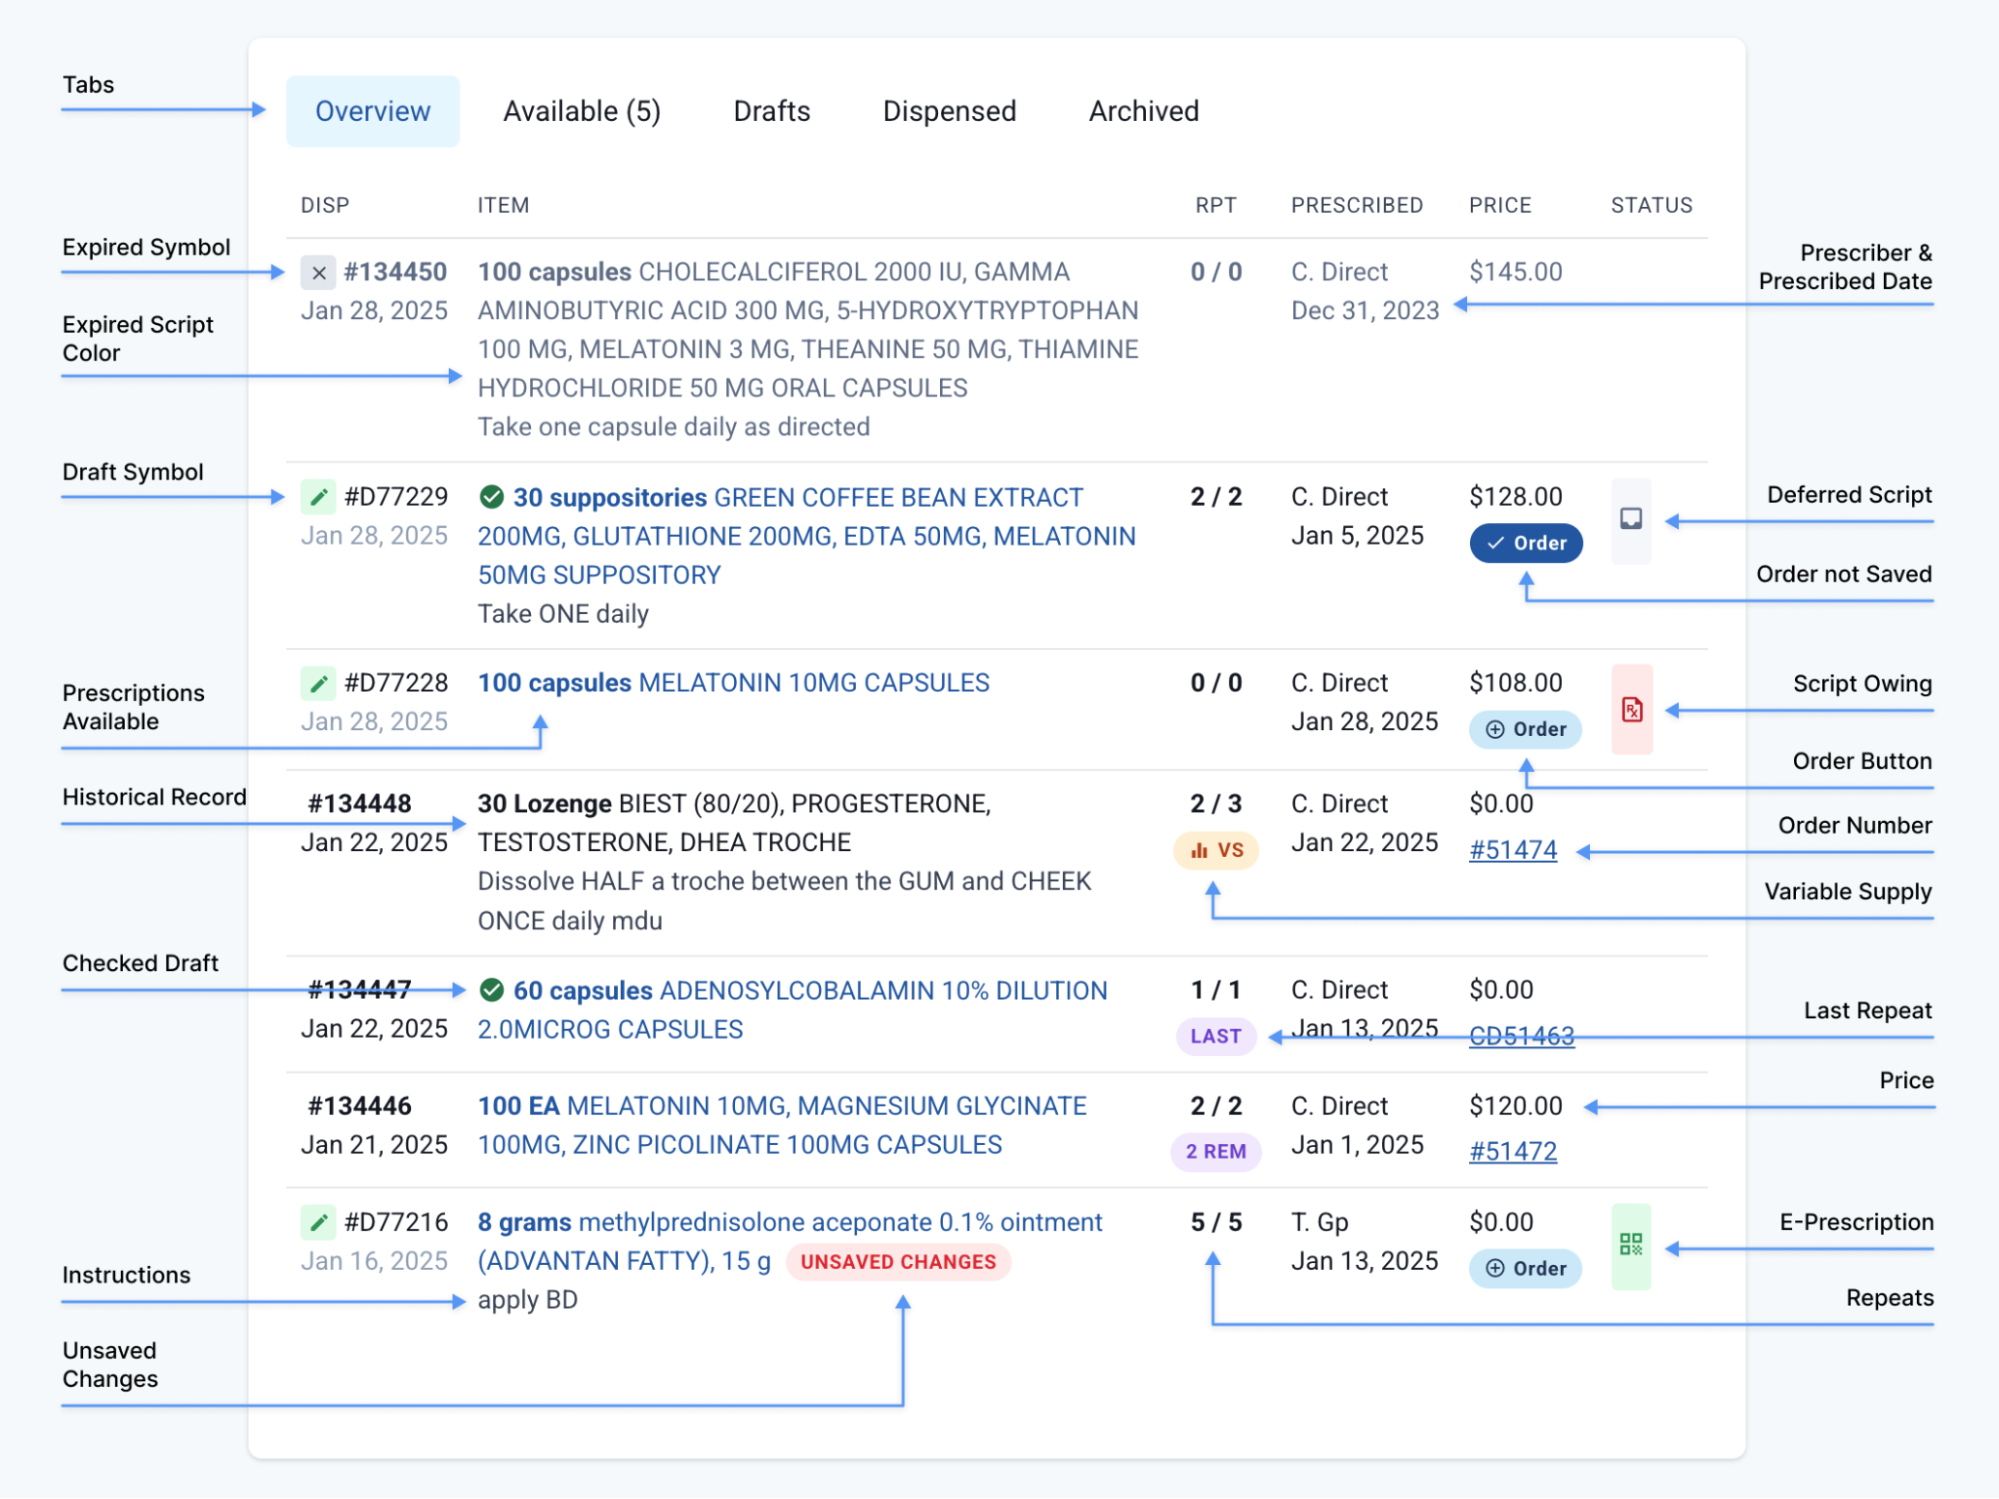The image size is (1999, 1499).
Task: Toggle the green checkmark on ADENOSYLCOBALAMIN draft
Action: [492, 990]
